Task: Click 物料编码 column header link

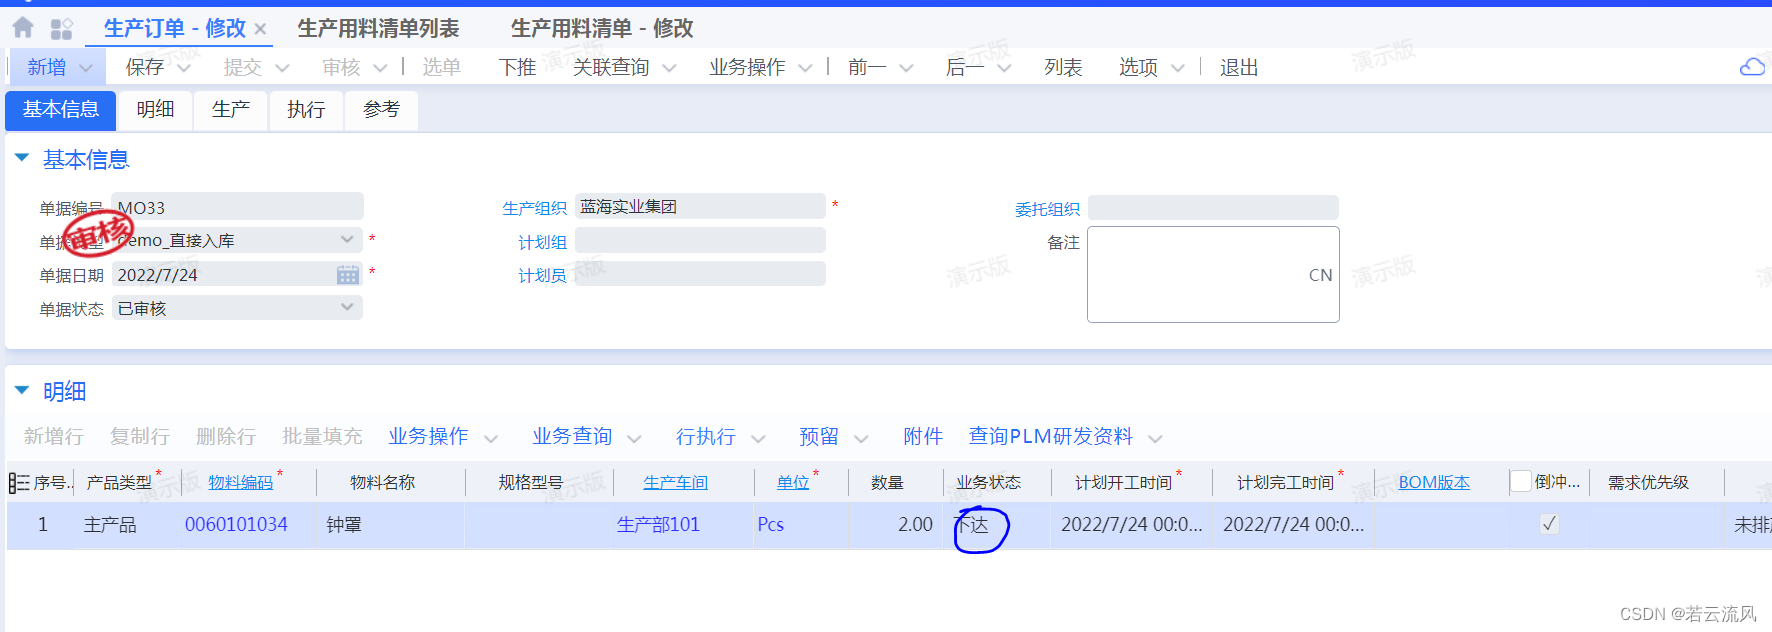Action: point(240,483)
